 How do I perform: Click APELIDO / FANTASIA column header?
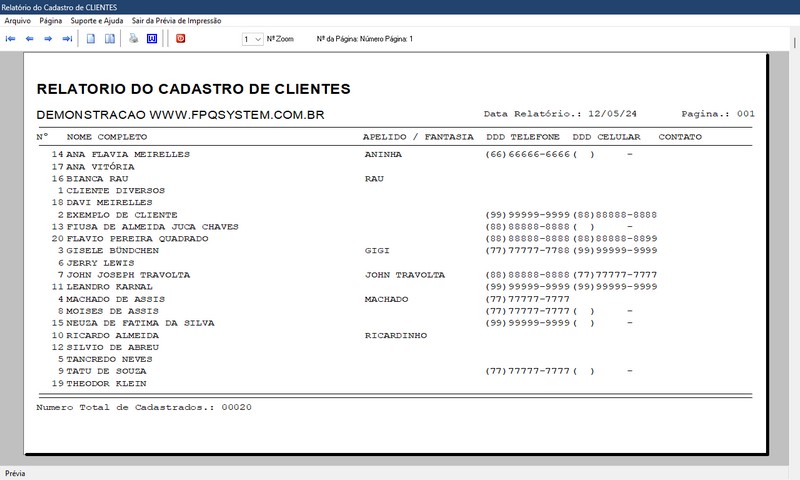coord(418,137)
